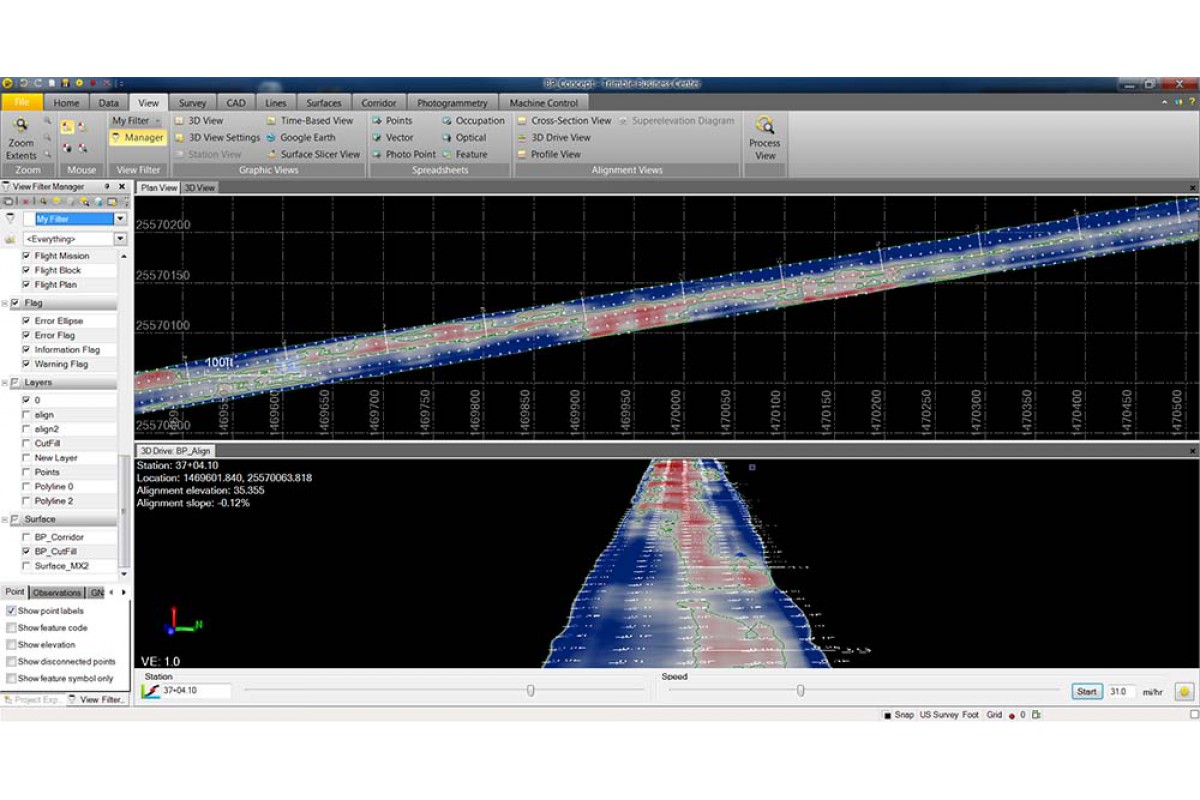Enable the CutFill layer checkbox

25,443
